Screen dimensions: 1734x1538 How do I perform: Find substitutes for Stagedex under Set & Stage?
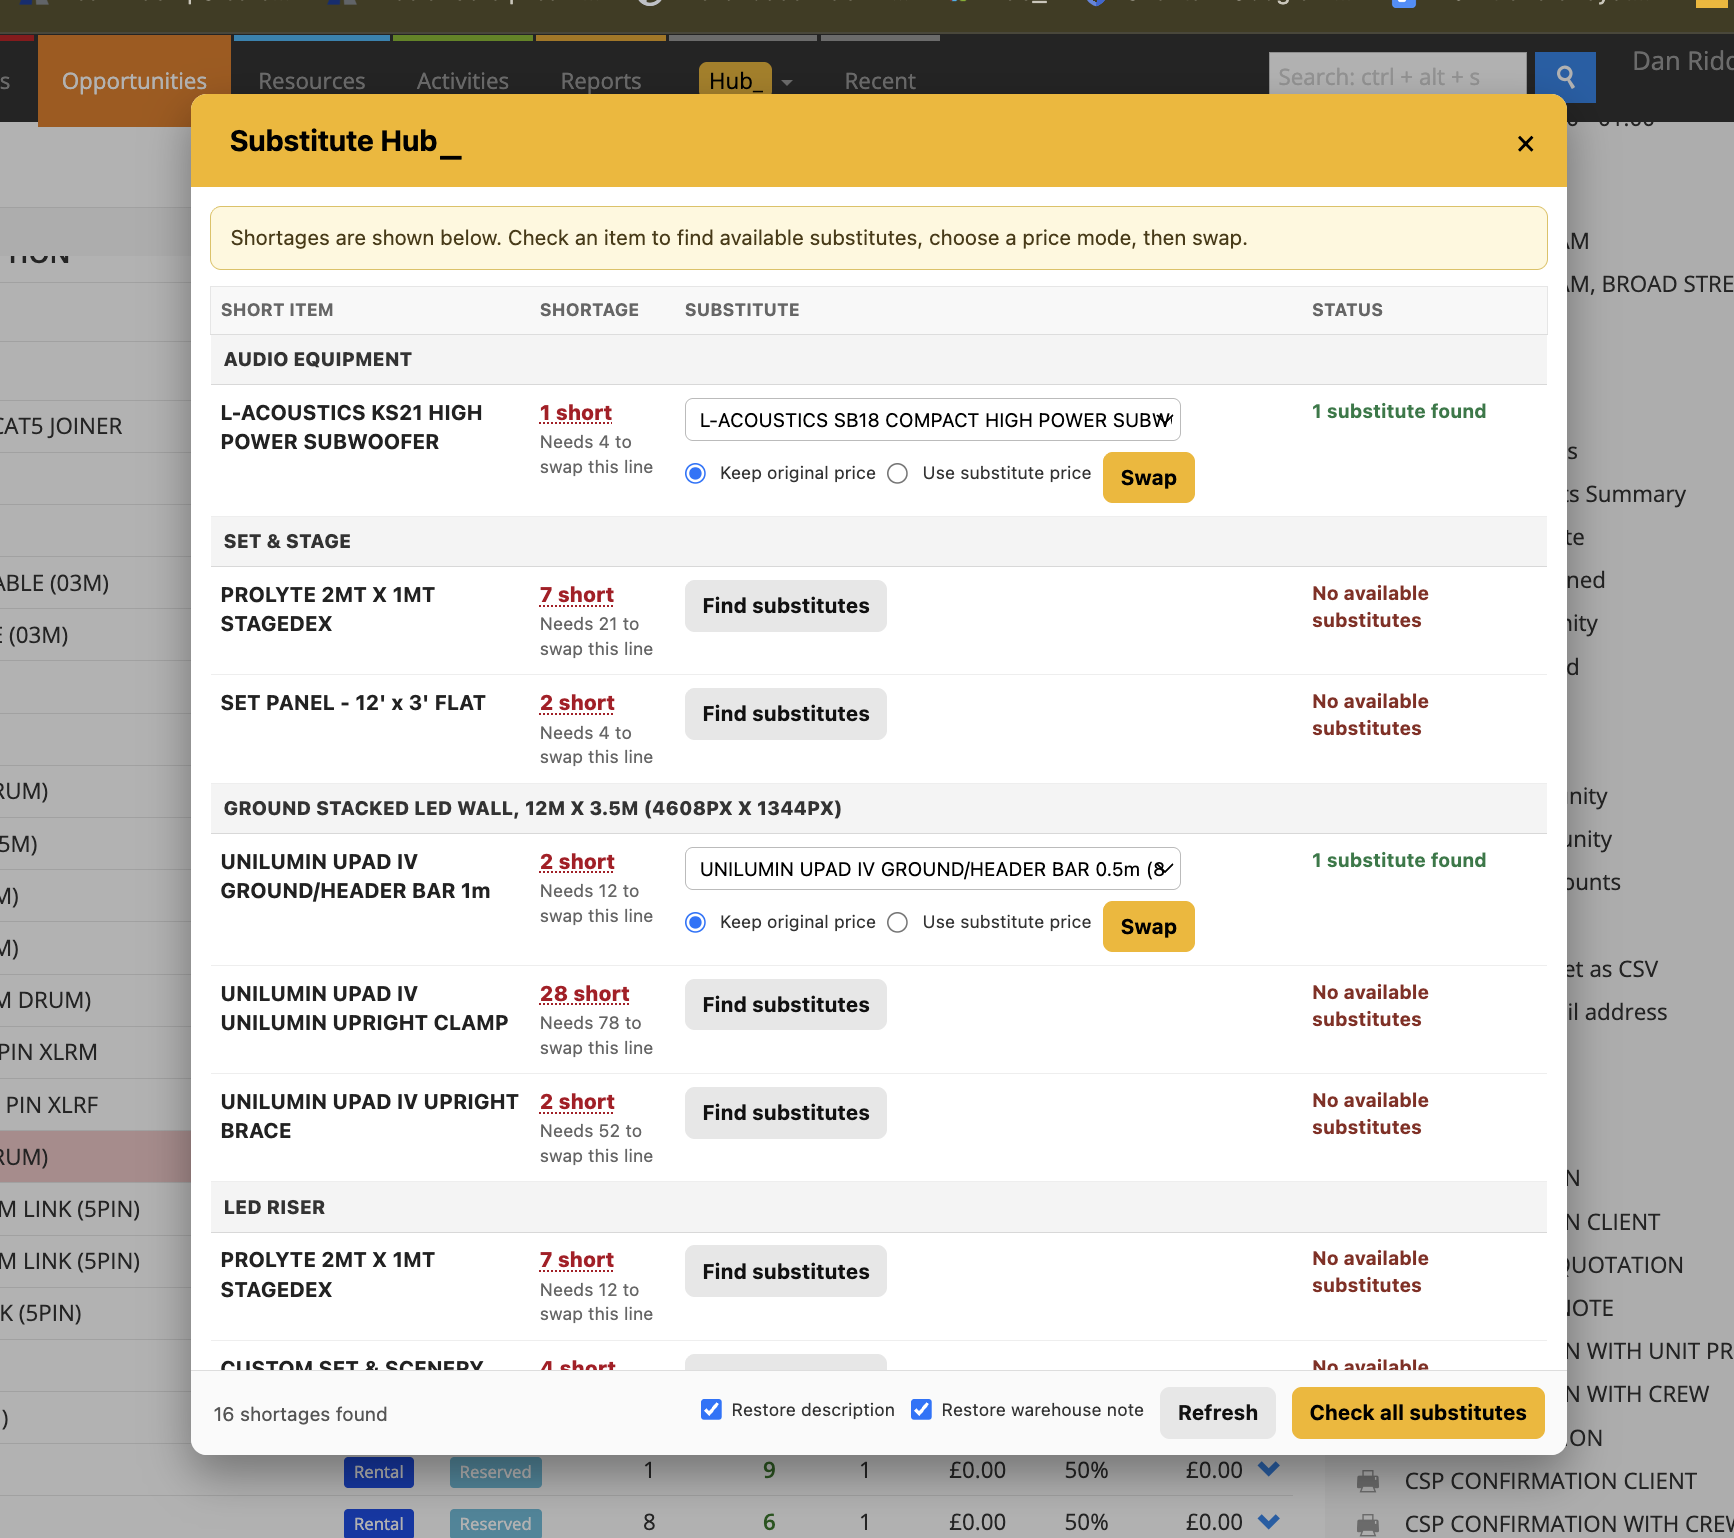tap(785, 606)
